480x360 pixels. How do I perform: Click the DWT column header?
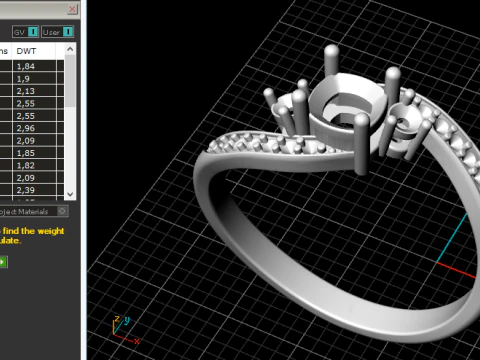click(x=34, y=51)
